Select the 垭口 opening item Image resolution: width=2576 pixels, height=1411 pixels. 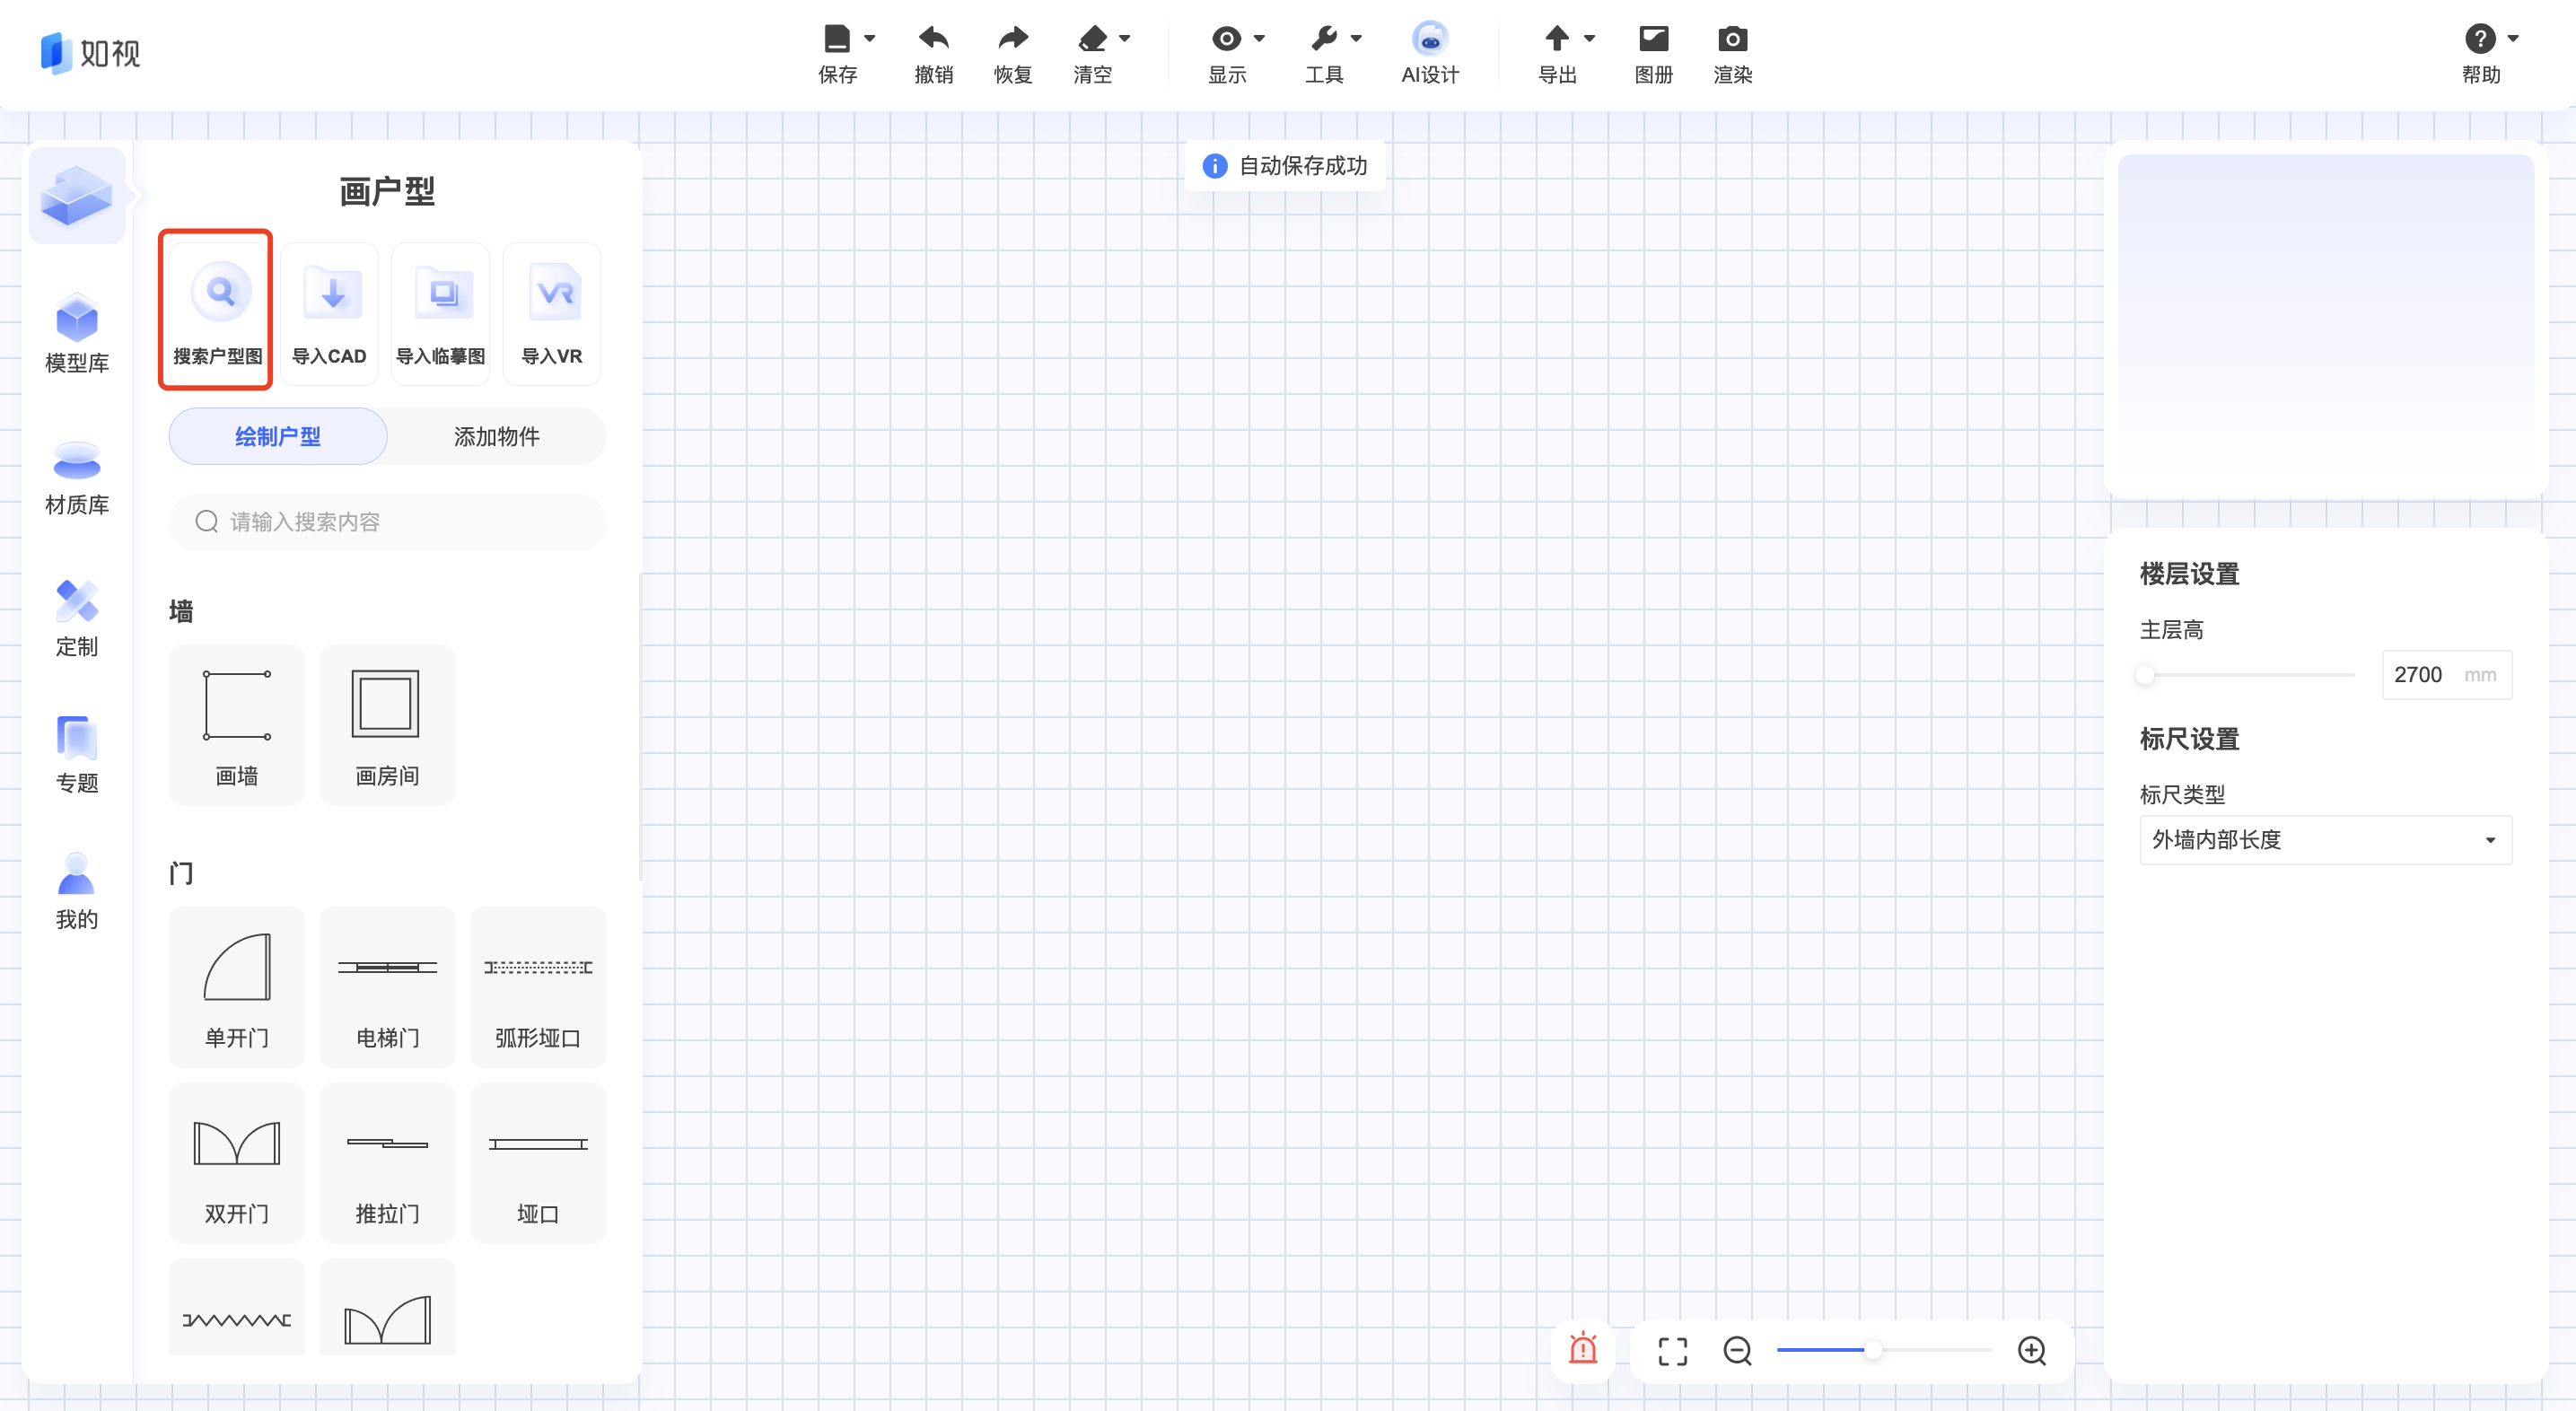point(538,1163)
